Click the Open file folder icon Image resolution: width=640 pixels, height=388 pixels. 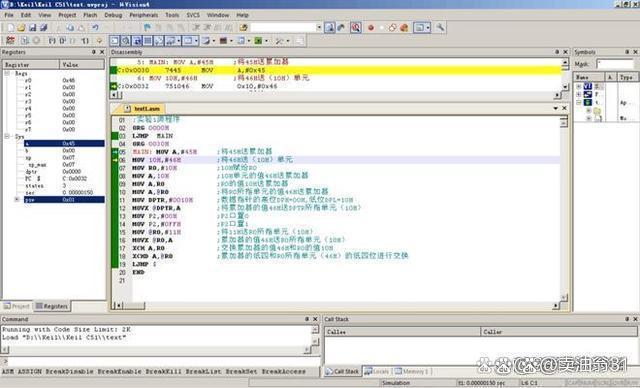21,27
